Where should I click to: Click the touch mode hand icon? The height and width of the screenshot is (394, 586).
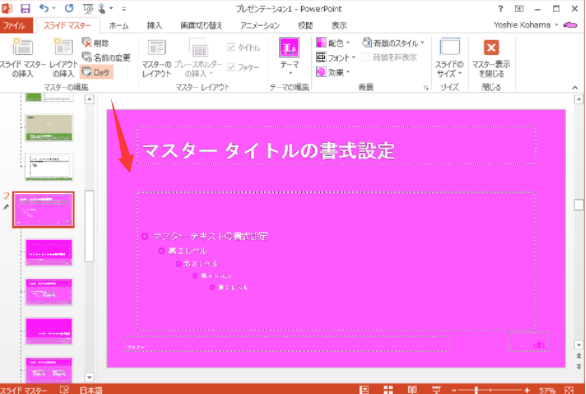102,8
